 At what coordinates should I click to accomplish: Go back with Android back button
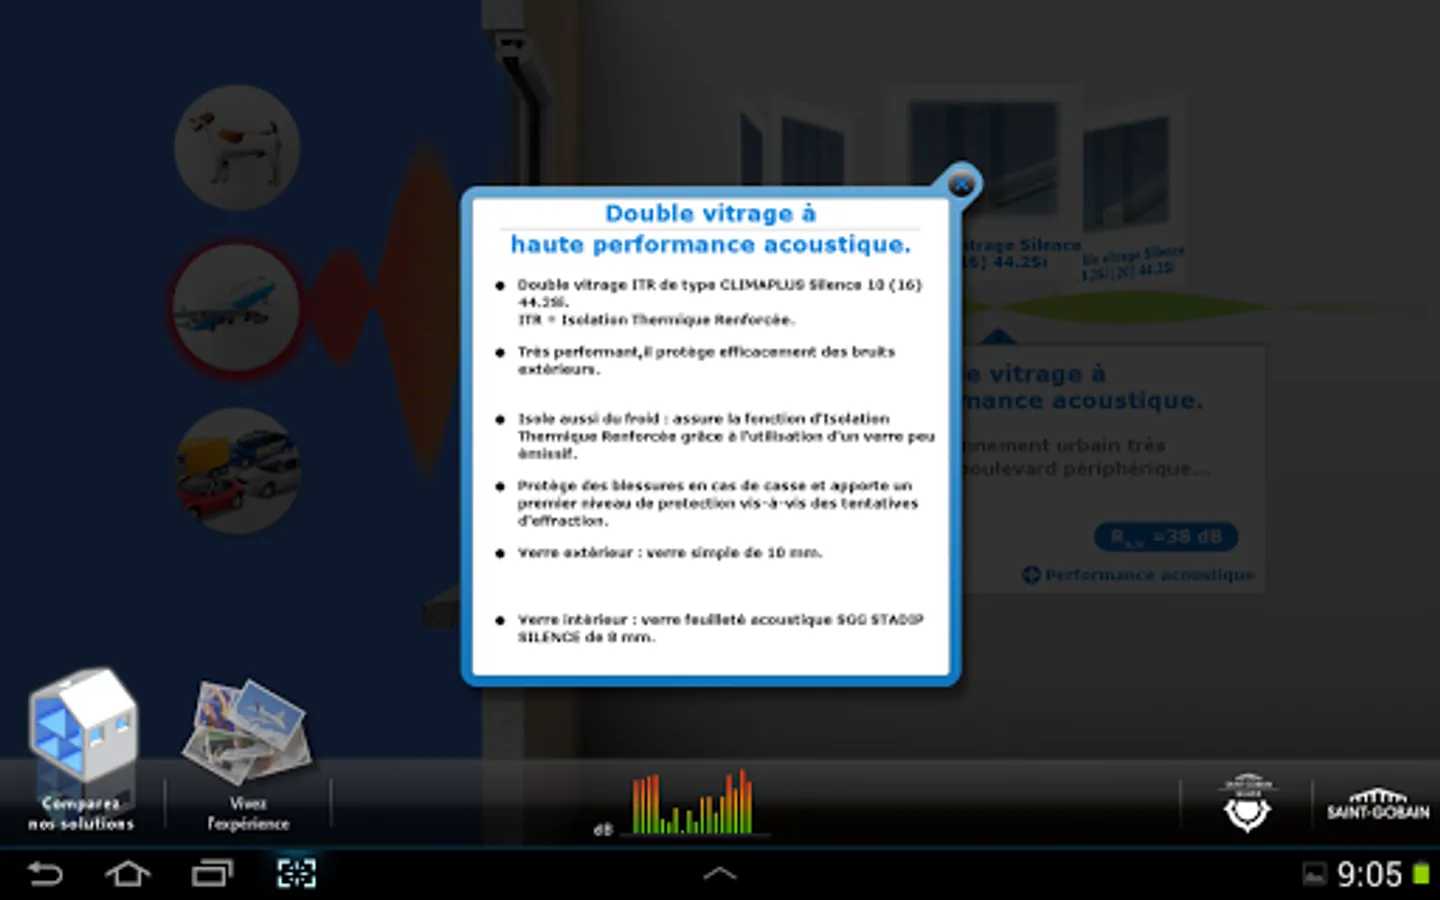[x=45, y=874]
